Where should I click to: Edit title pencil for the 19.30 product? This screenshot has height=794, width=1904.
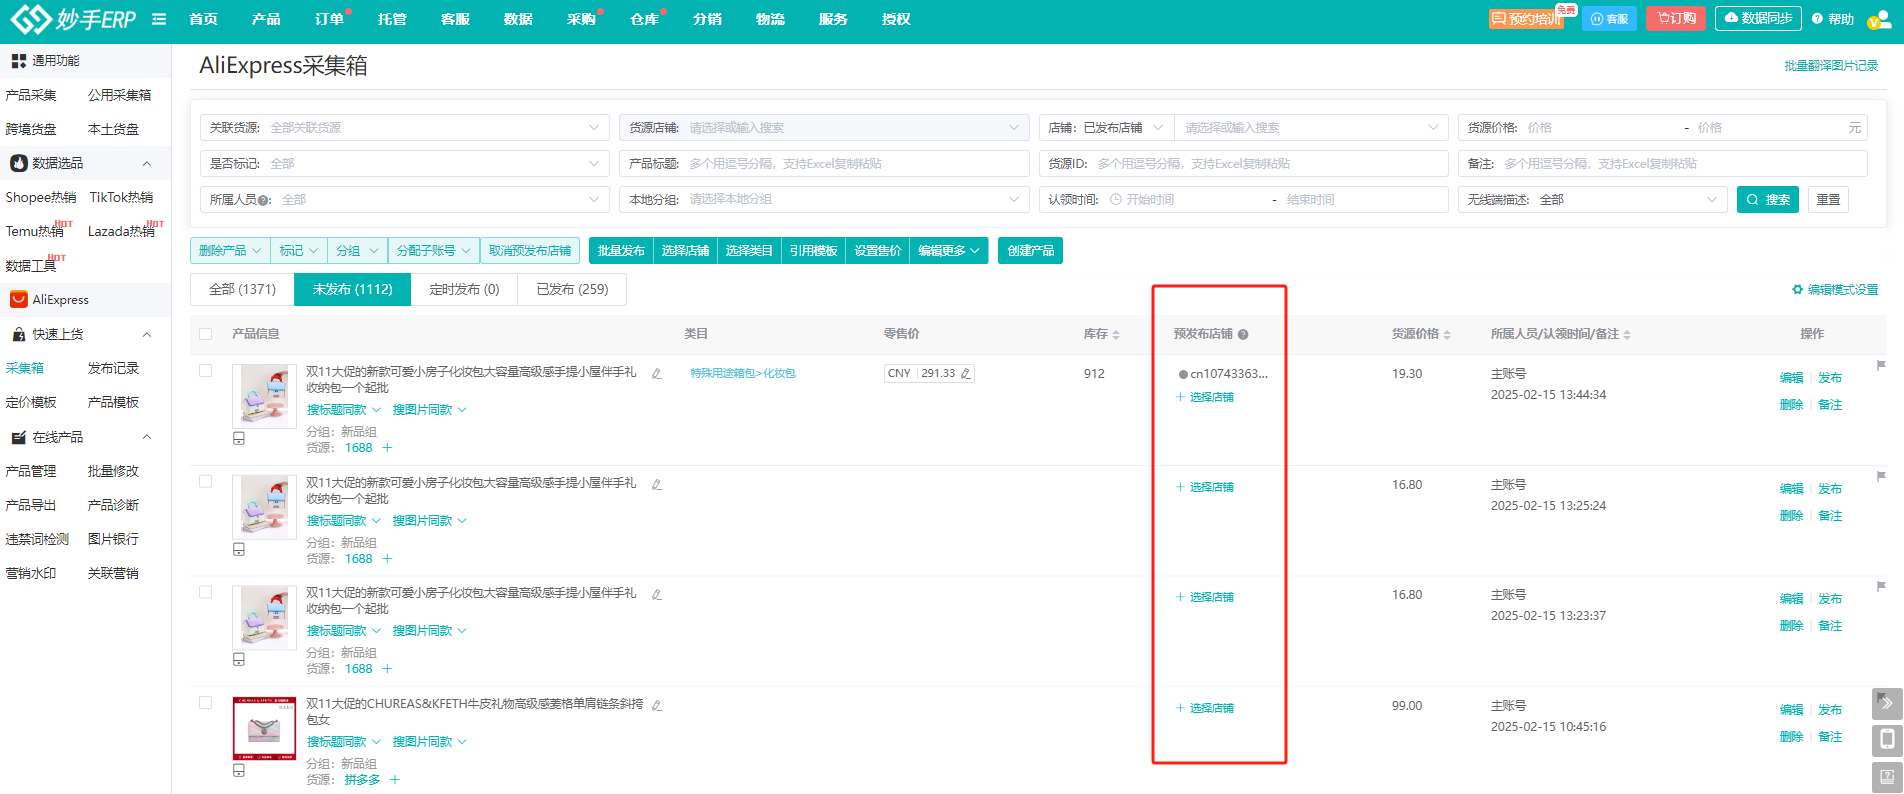(x=657, y=373)
